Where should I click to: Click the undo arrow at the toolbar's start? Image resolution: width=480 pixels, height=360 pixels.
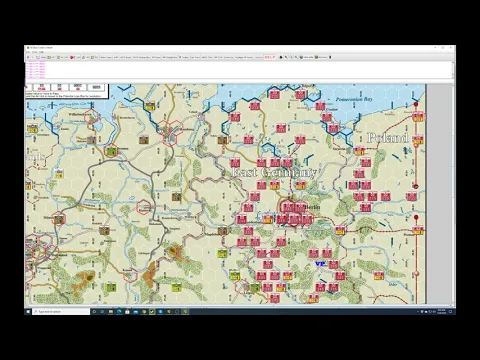click(x=28, y=57)
